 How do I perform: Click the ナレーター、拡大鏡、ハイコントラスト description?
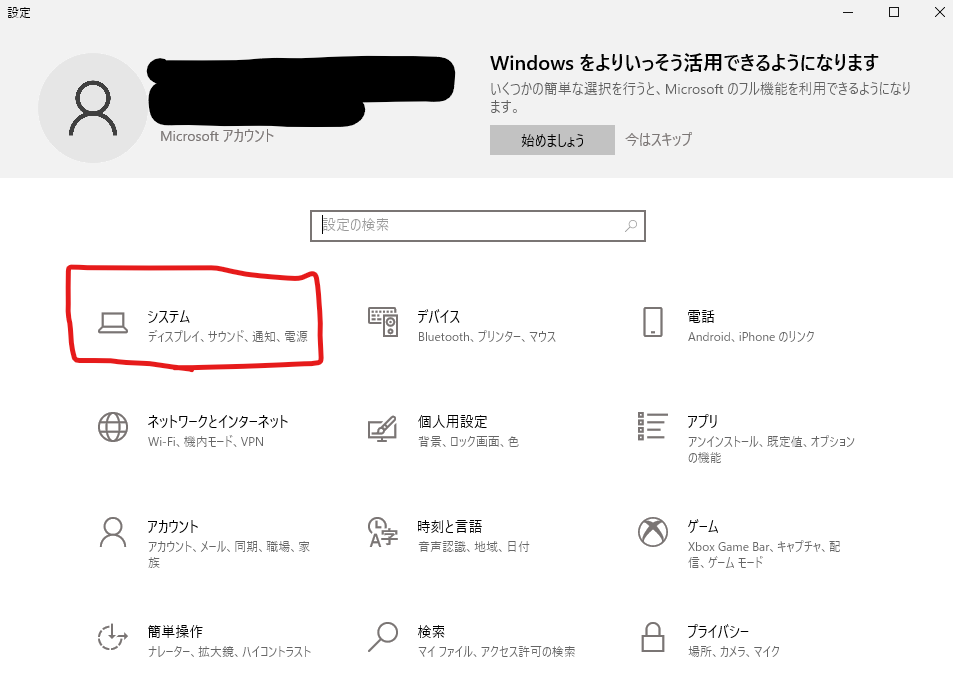click(x=229, y=652)
